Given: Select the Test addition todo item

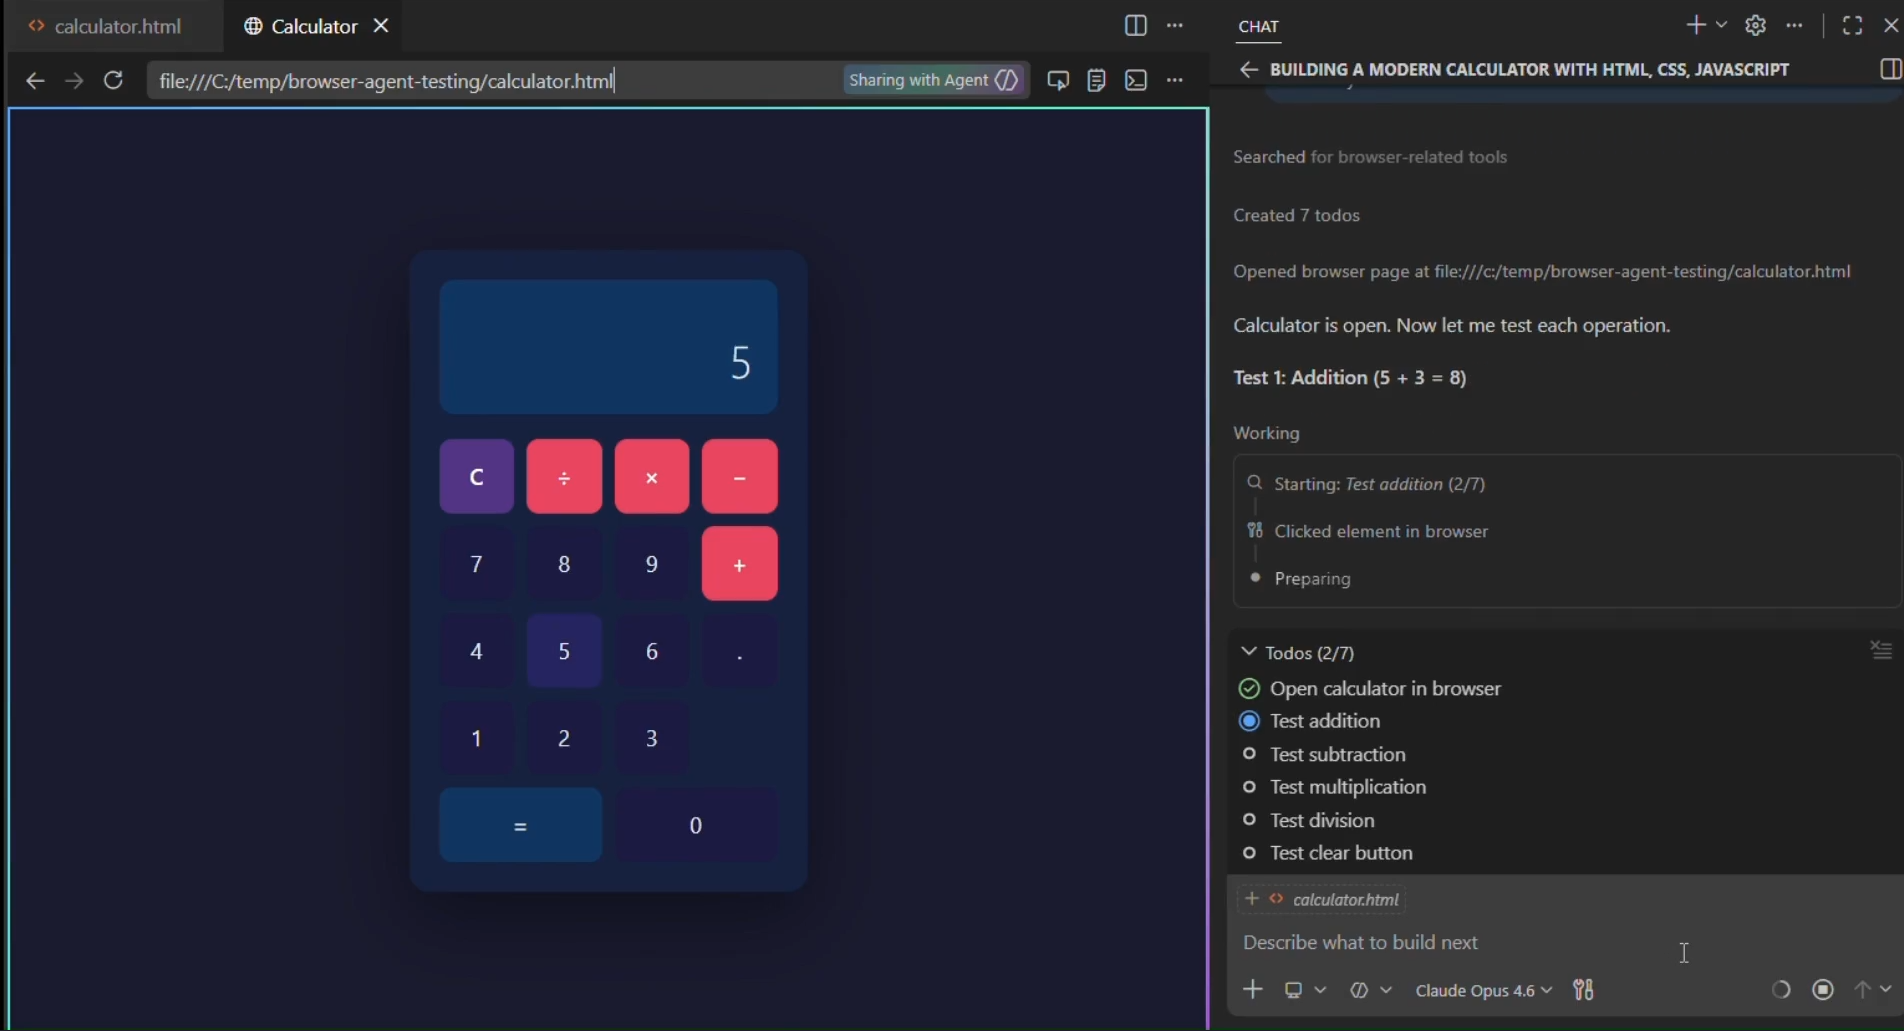Looking at the screenshot, I should [x=1324, y=721].
